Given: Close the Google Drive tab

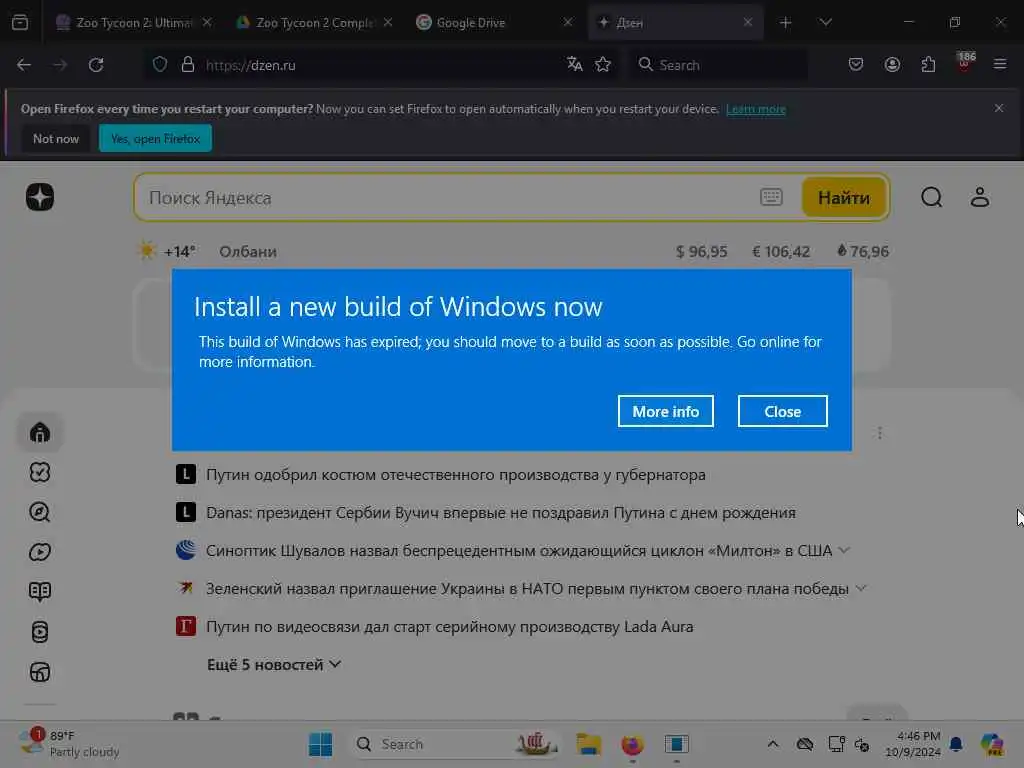Looking at the screenshot, I should click(568, 22).
